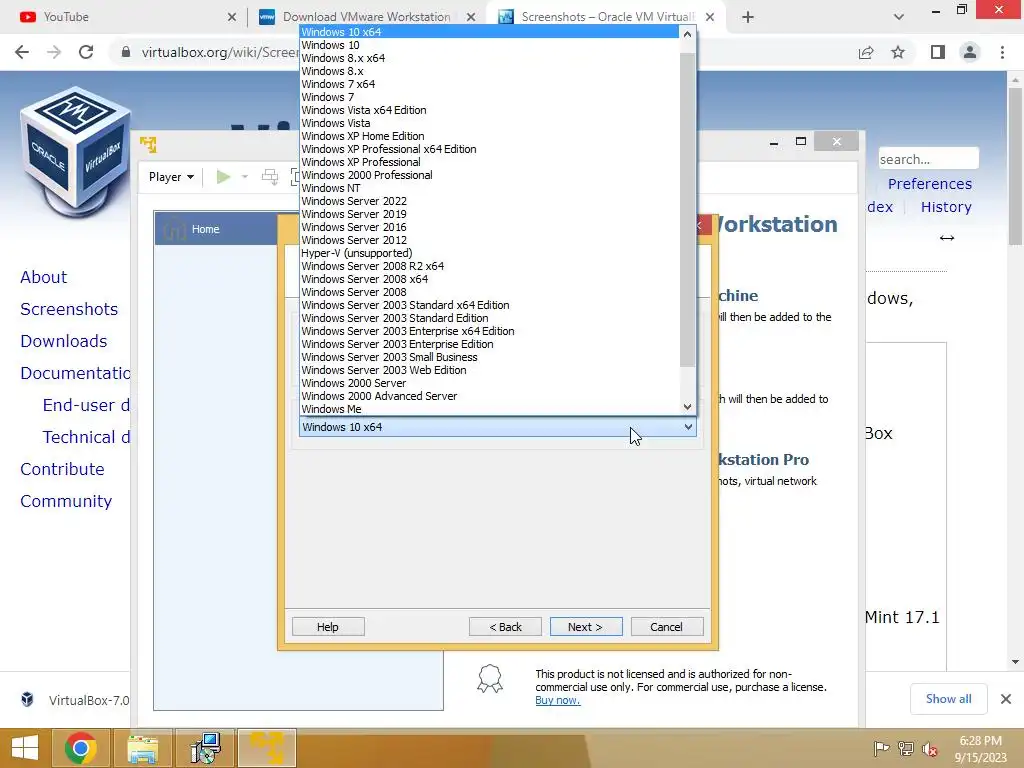This screenshot has width=1024, height=768.
Task: Click the VirtualBox cube logo
Action: point(75,152)
